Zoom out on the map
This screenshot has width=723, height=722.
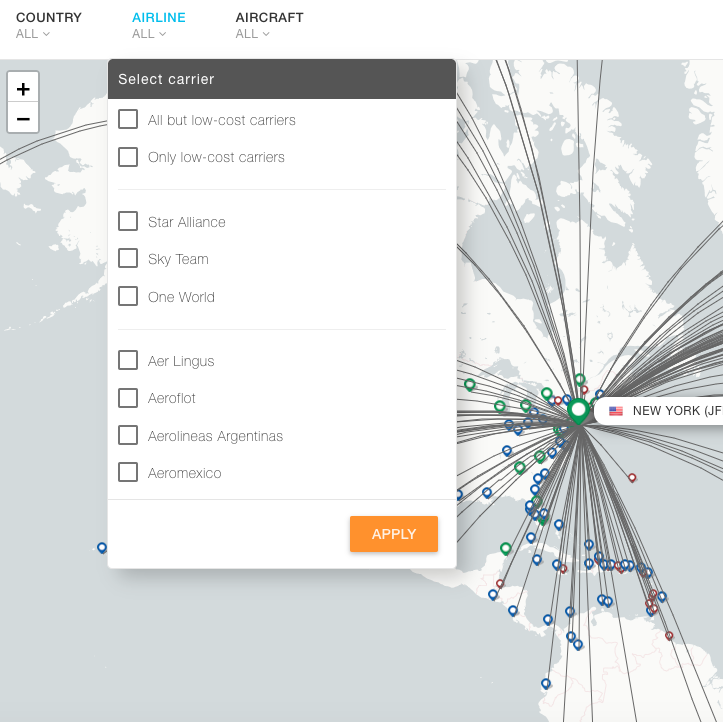(23, 119)
